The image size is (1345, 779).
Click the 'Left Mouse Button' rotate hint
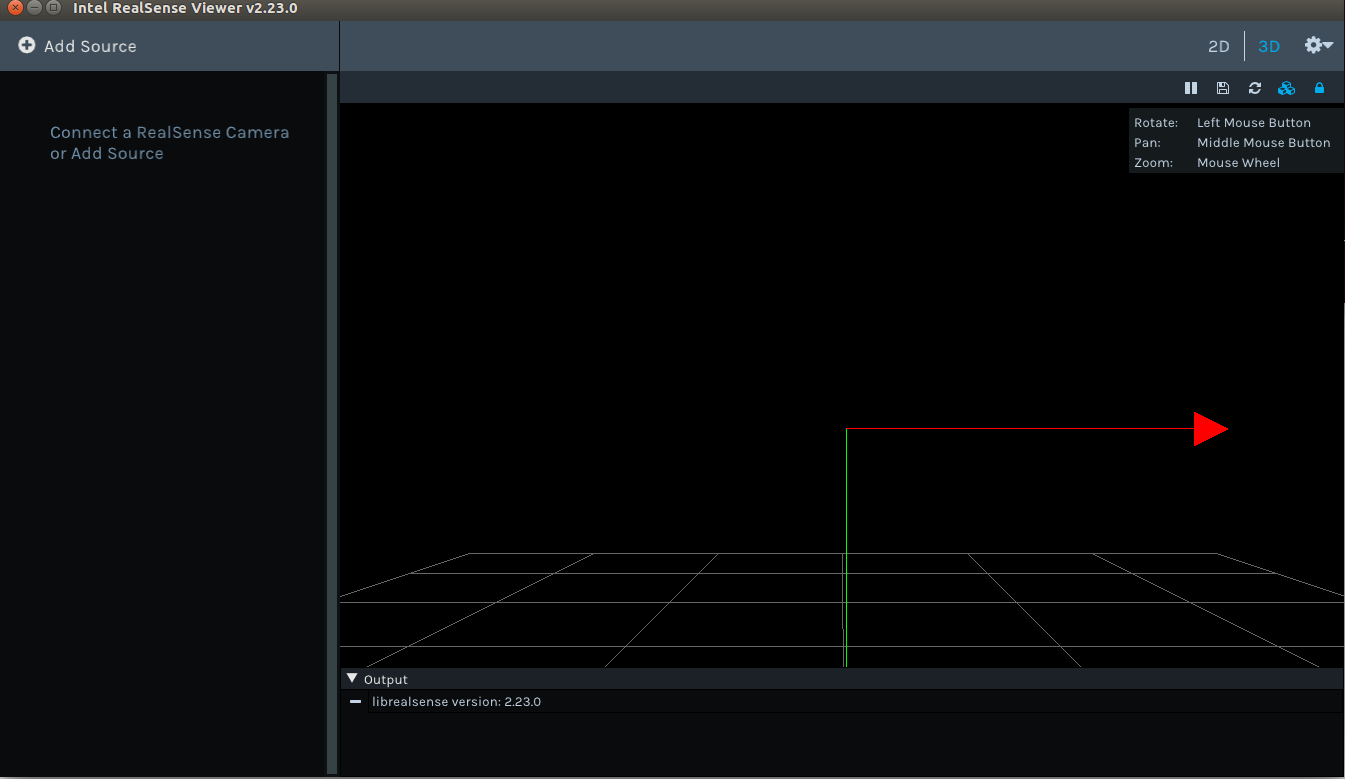(1254, 123)
